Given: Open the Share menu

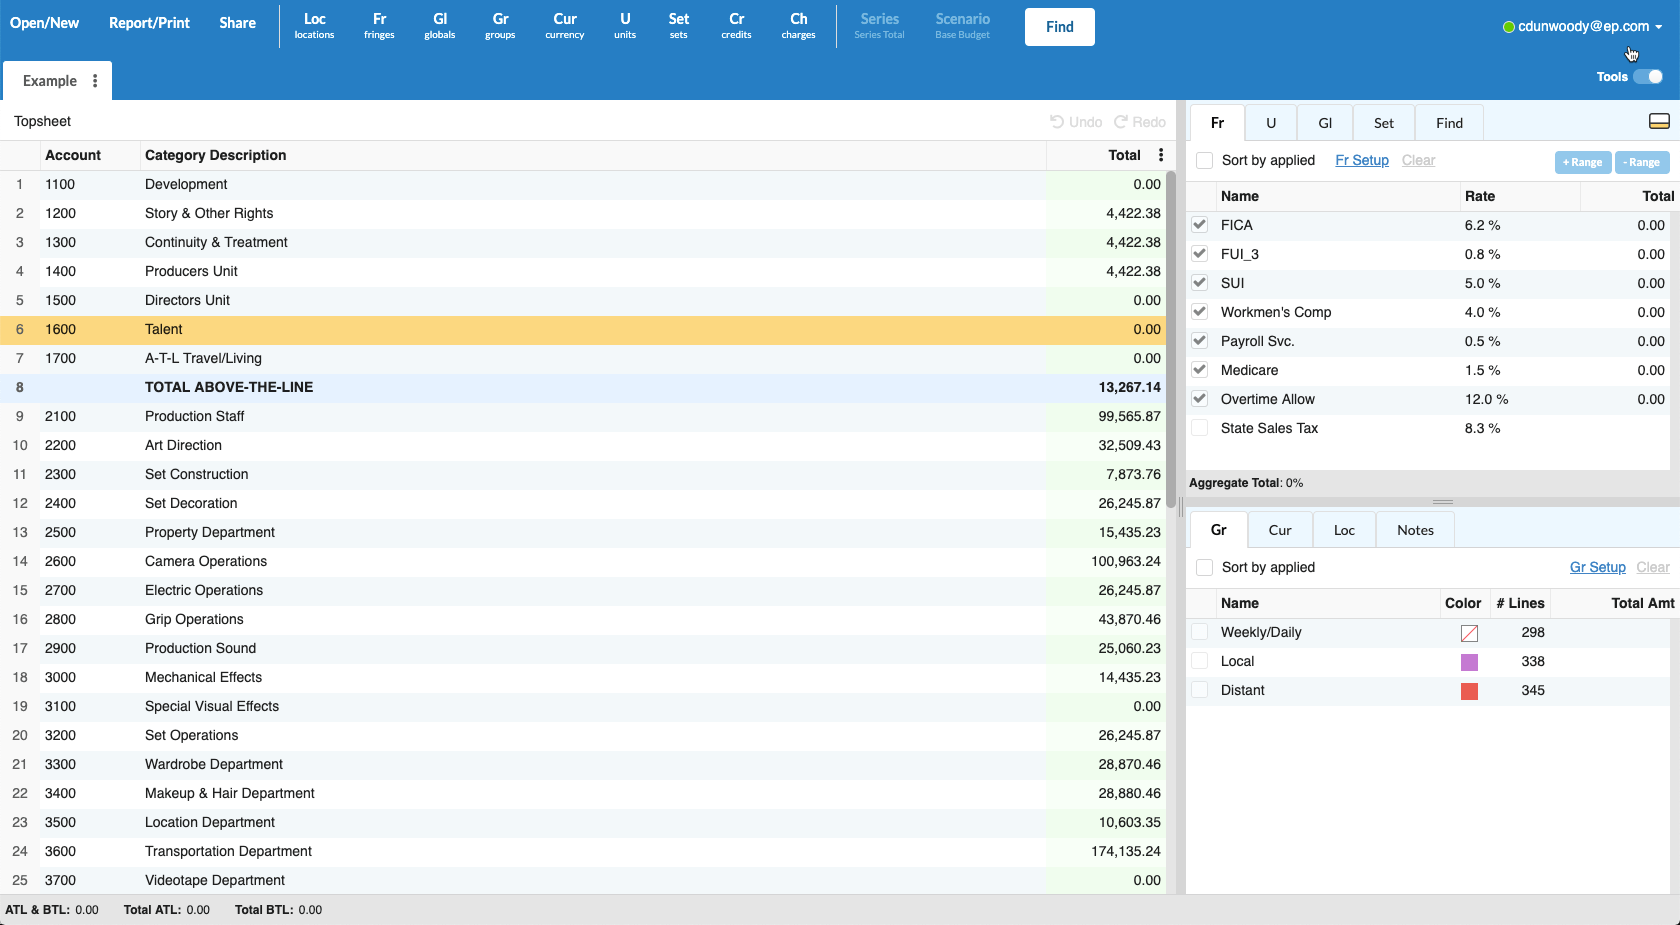Looking at the screenshot, I should (x=238, y=23).
